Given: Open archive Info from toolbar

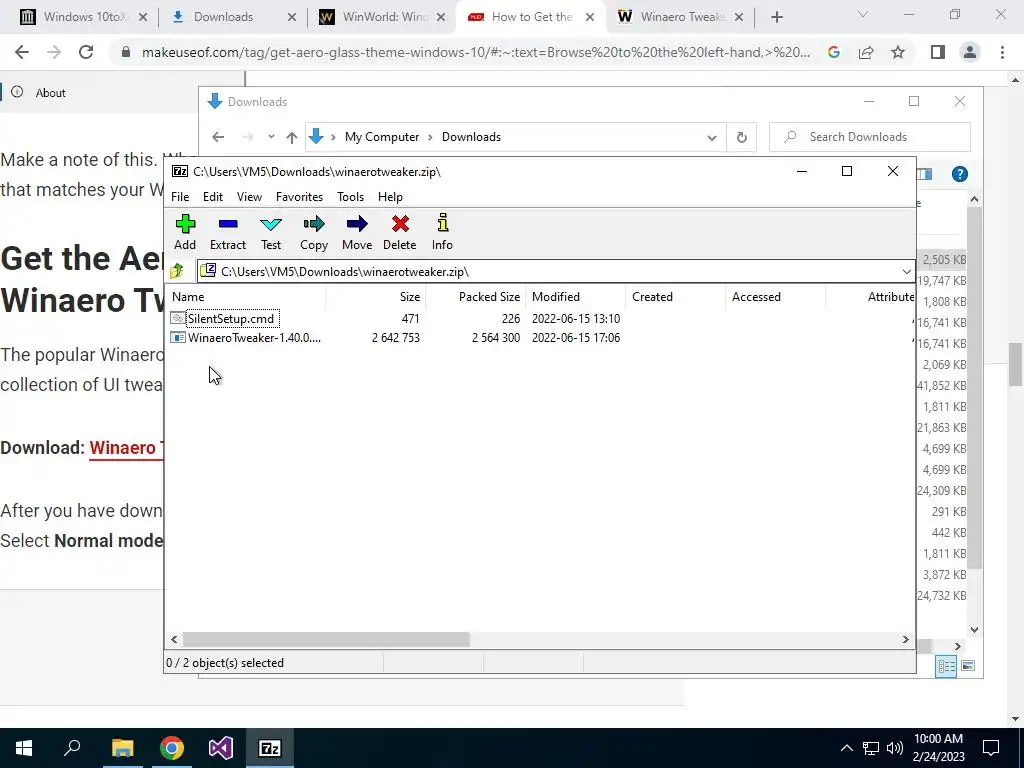Looking at the screenshot, I should 442,232.
